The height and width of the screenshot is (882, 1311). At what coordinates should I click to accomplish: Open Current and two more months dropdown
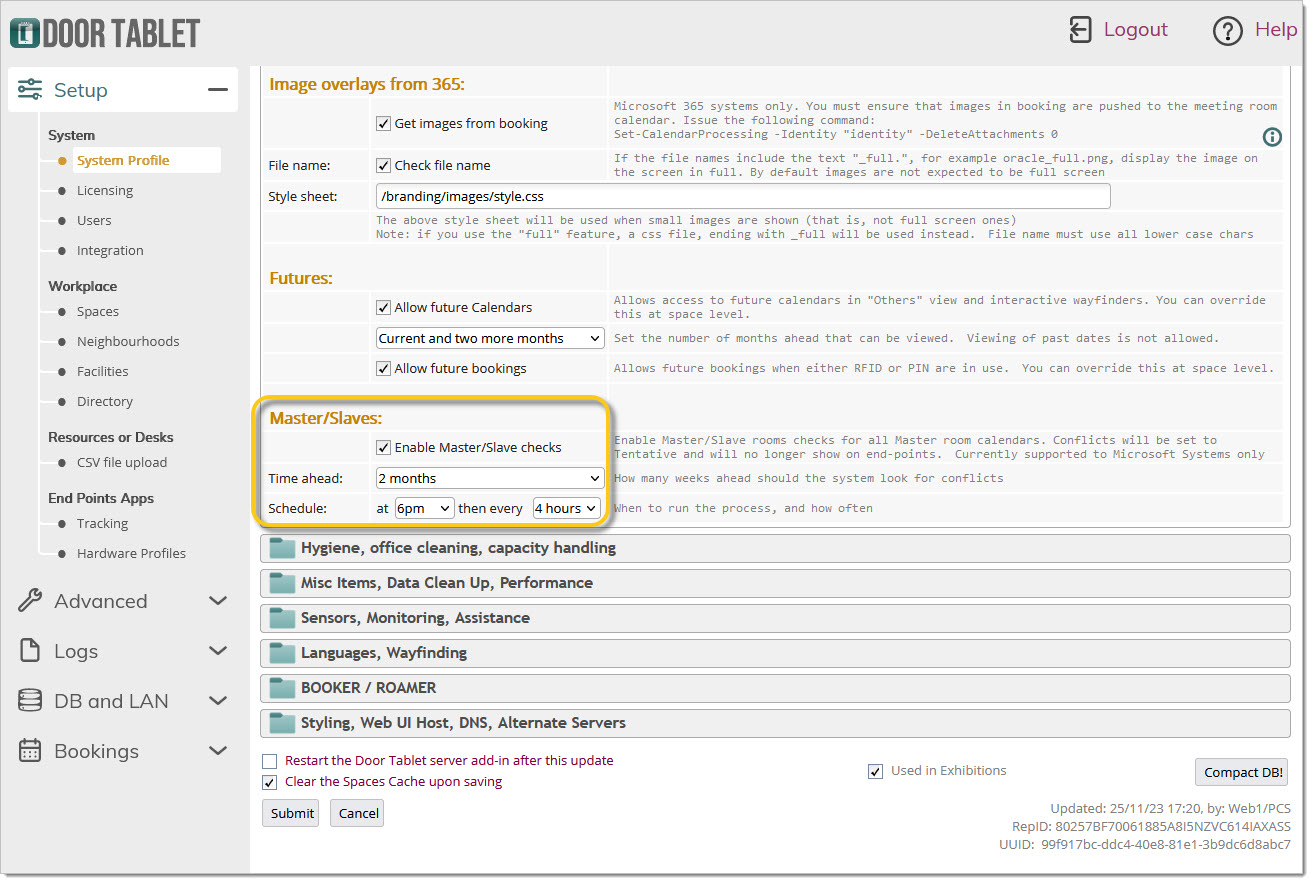pyautogui.click(x=490, y=339)
